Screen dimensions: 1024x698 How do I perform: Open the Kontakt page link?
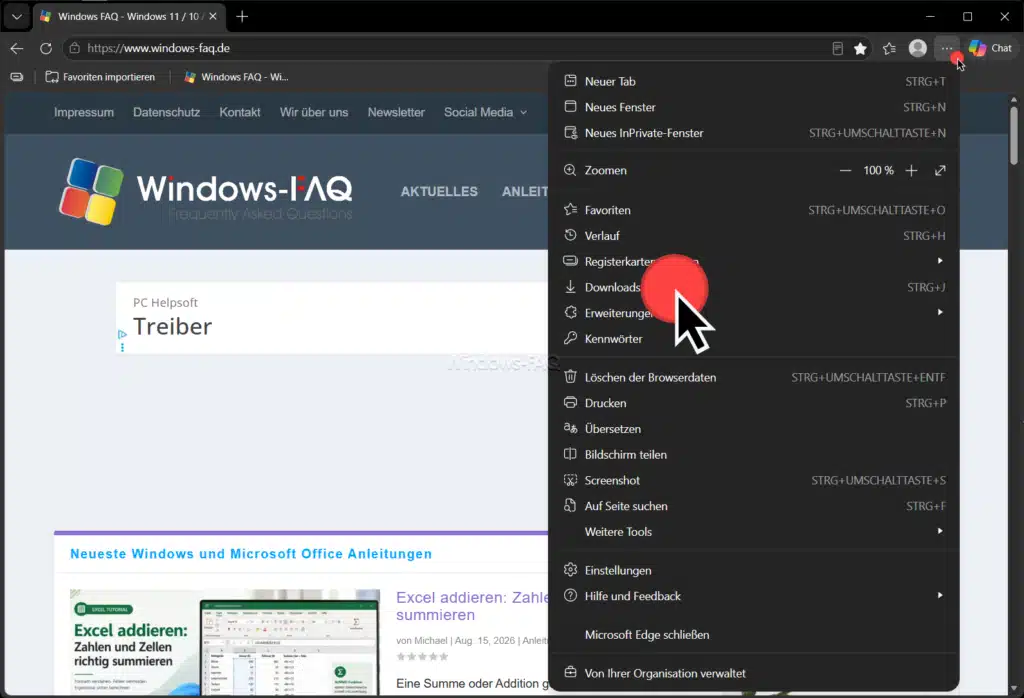coord(240,112)
